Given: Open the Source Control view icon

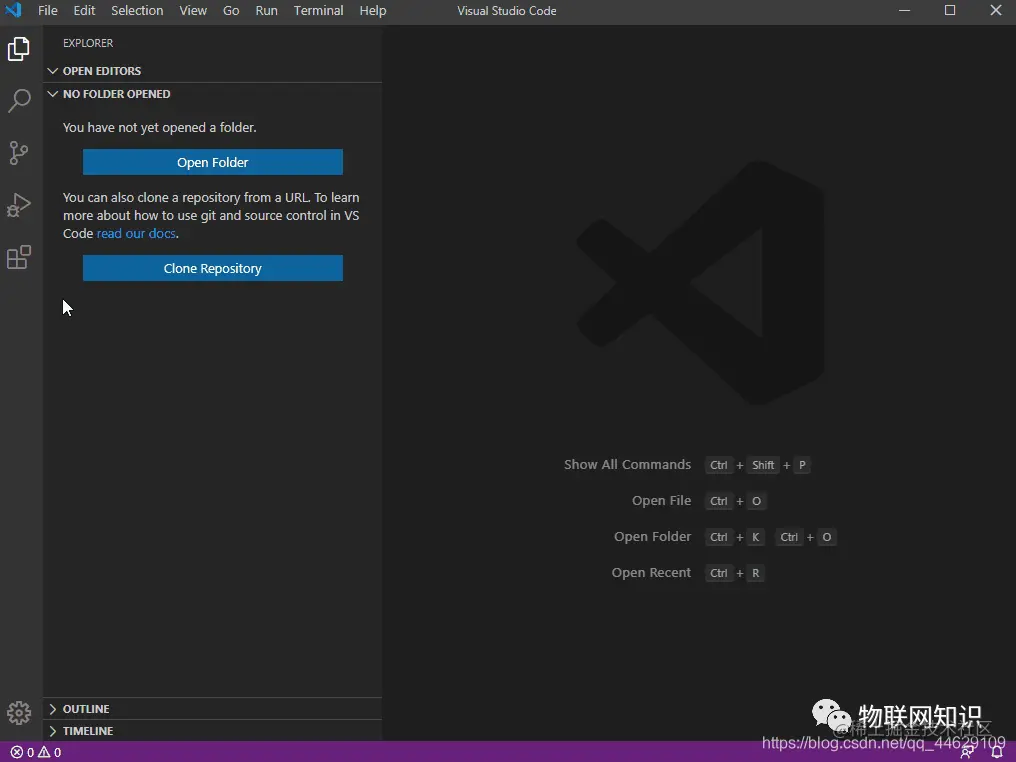Looking at the screenshot, I should [19, 153].
